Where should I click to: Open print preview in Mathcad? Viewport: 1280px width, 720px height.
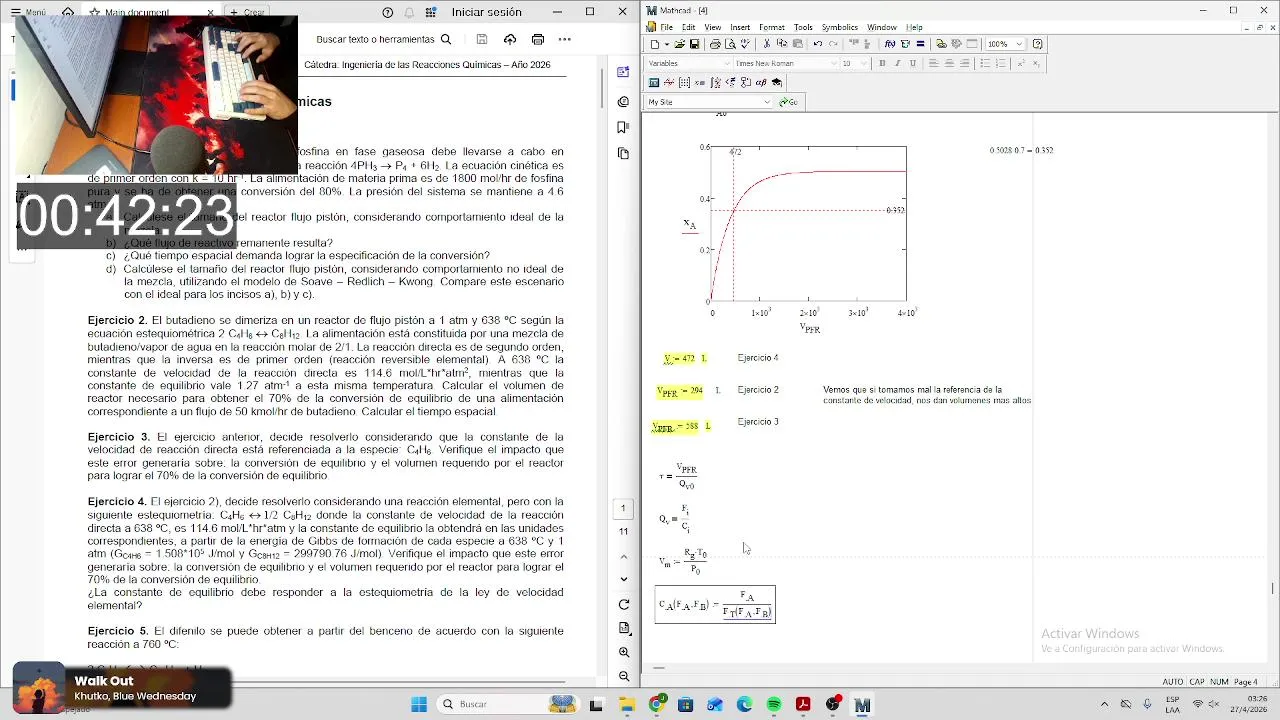pyautogui.click(x=730, y=44)
